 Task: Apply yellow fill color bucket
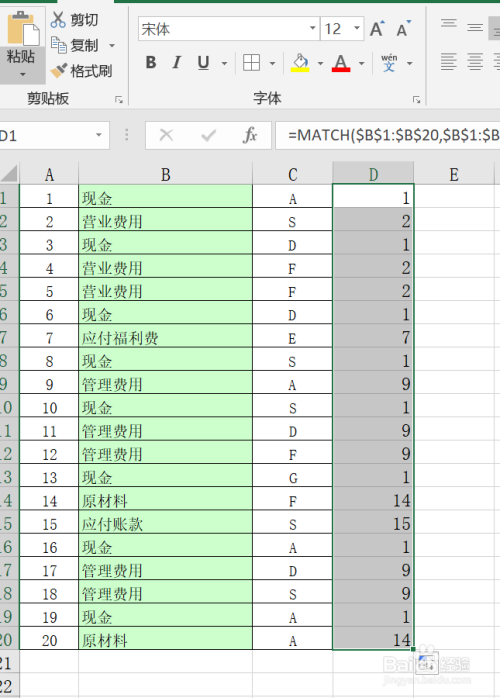click(300, 63)
